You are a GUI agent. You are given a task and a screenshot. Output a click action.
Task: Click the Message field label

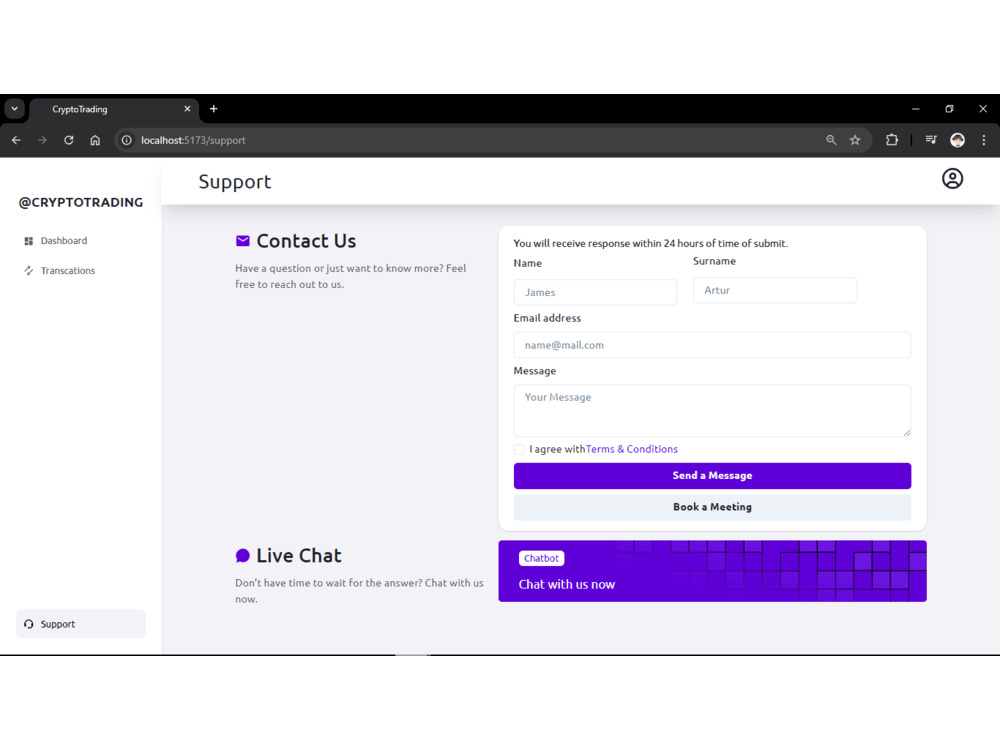tap(534, 371)
